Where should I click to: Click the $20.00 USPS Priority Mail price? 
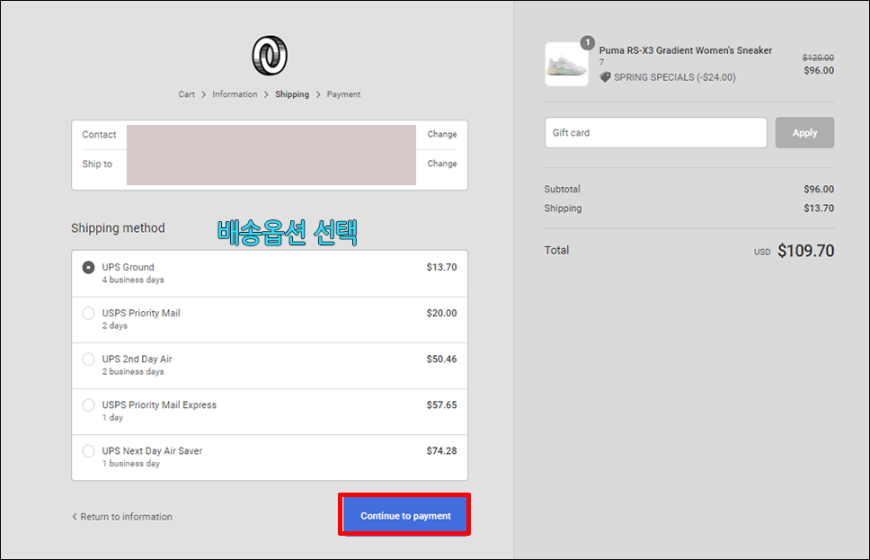pyautogui.click(x=442, y=314)
